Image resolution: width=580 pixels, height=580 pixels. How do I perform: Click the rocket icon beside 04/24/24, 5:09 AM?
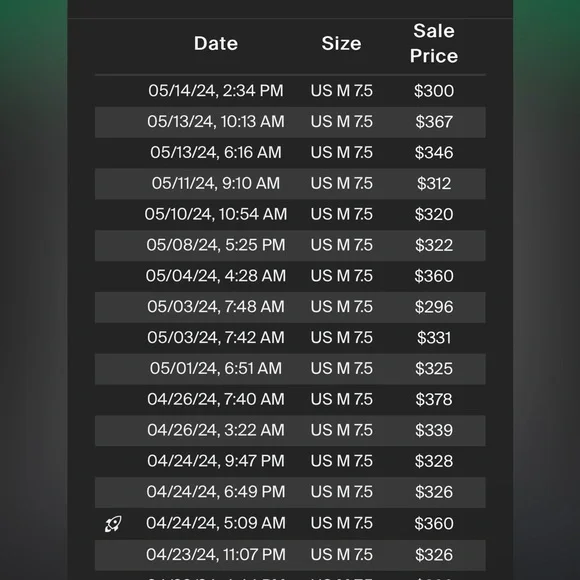113,524
